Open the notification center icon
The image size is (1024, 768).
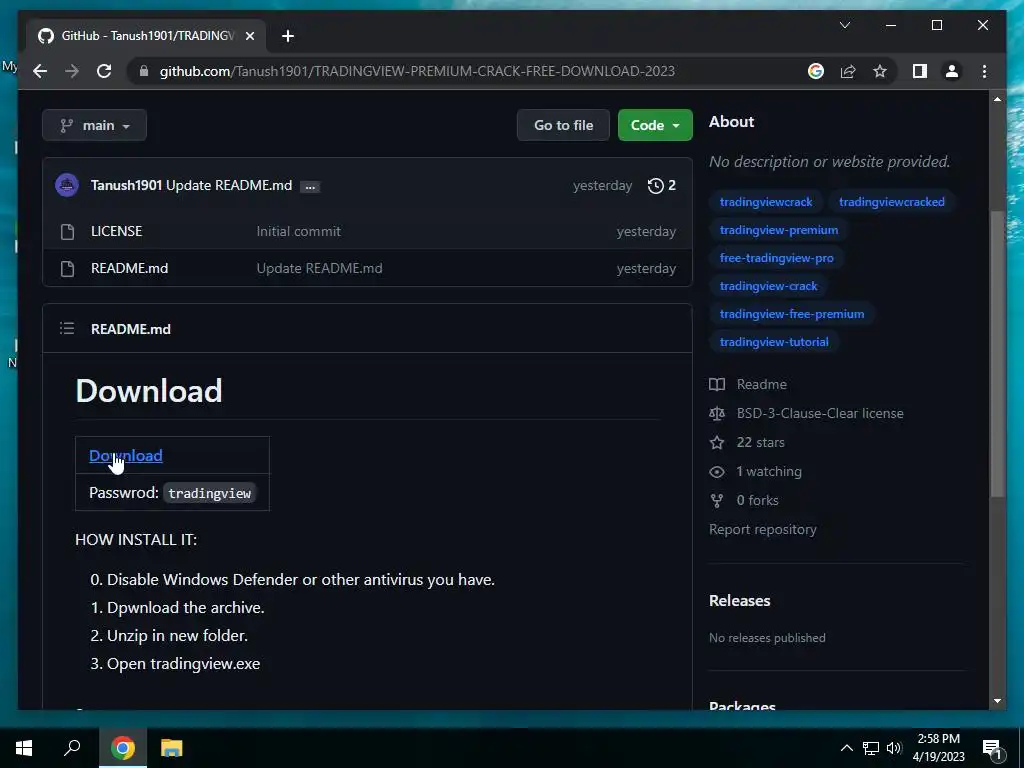[993, 748]
